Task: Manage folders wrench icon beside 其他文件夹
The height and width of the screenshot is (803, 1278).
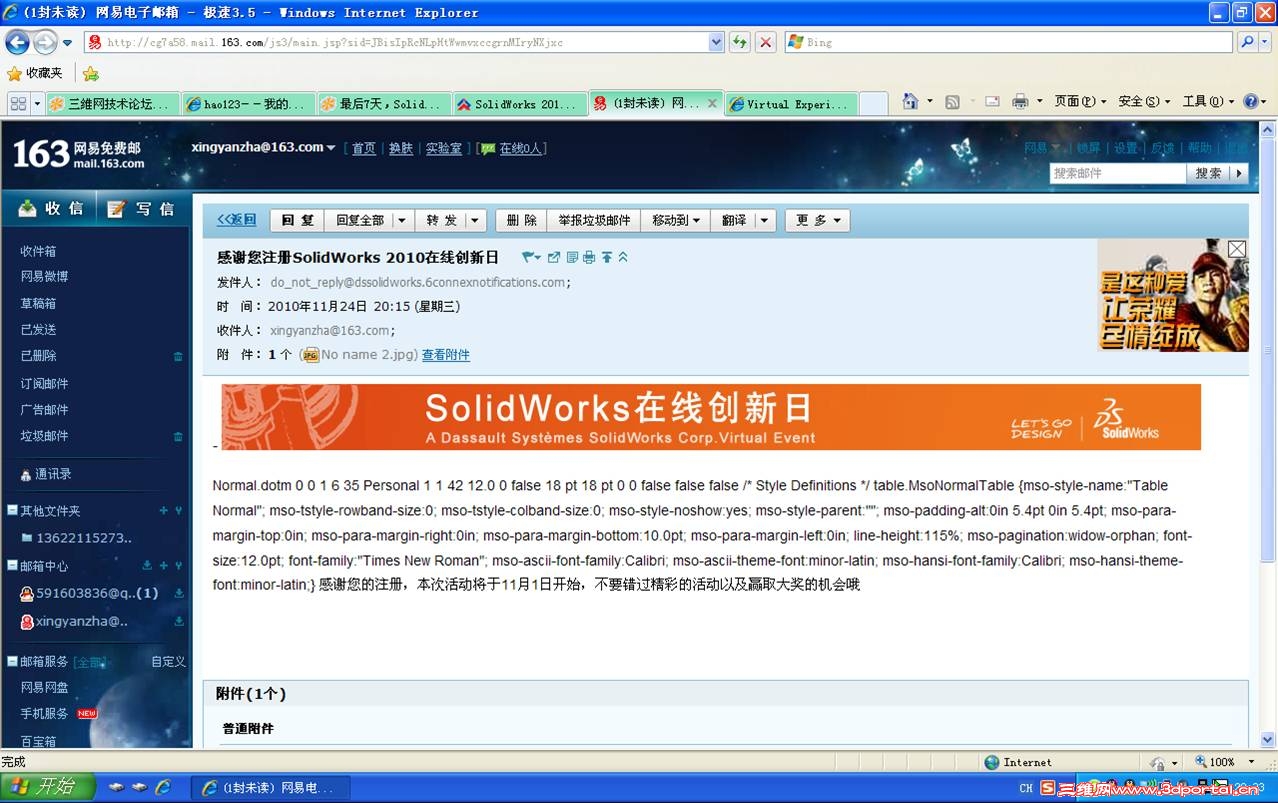Action: pos(179,511)
